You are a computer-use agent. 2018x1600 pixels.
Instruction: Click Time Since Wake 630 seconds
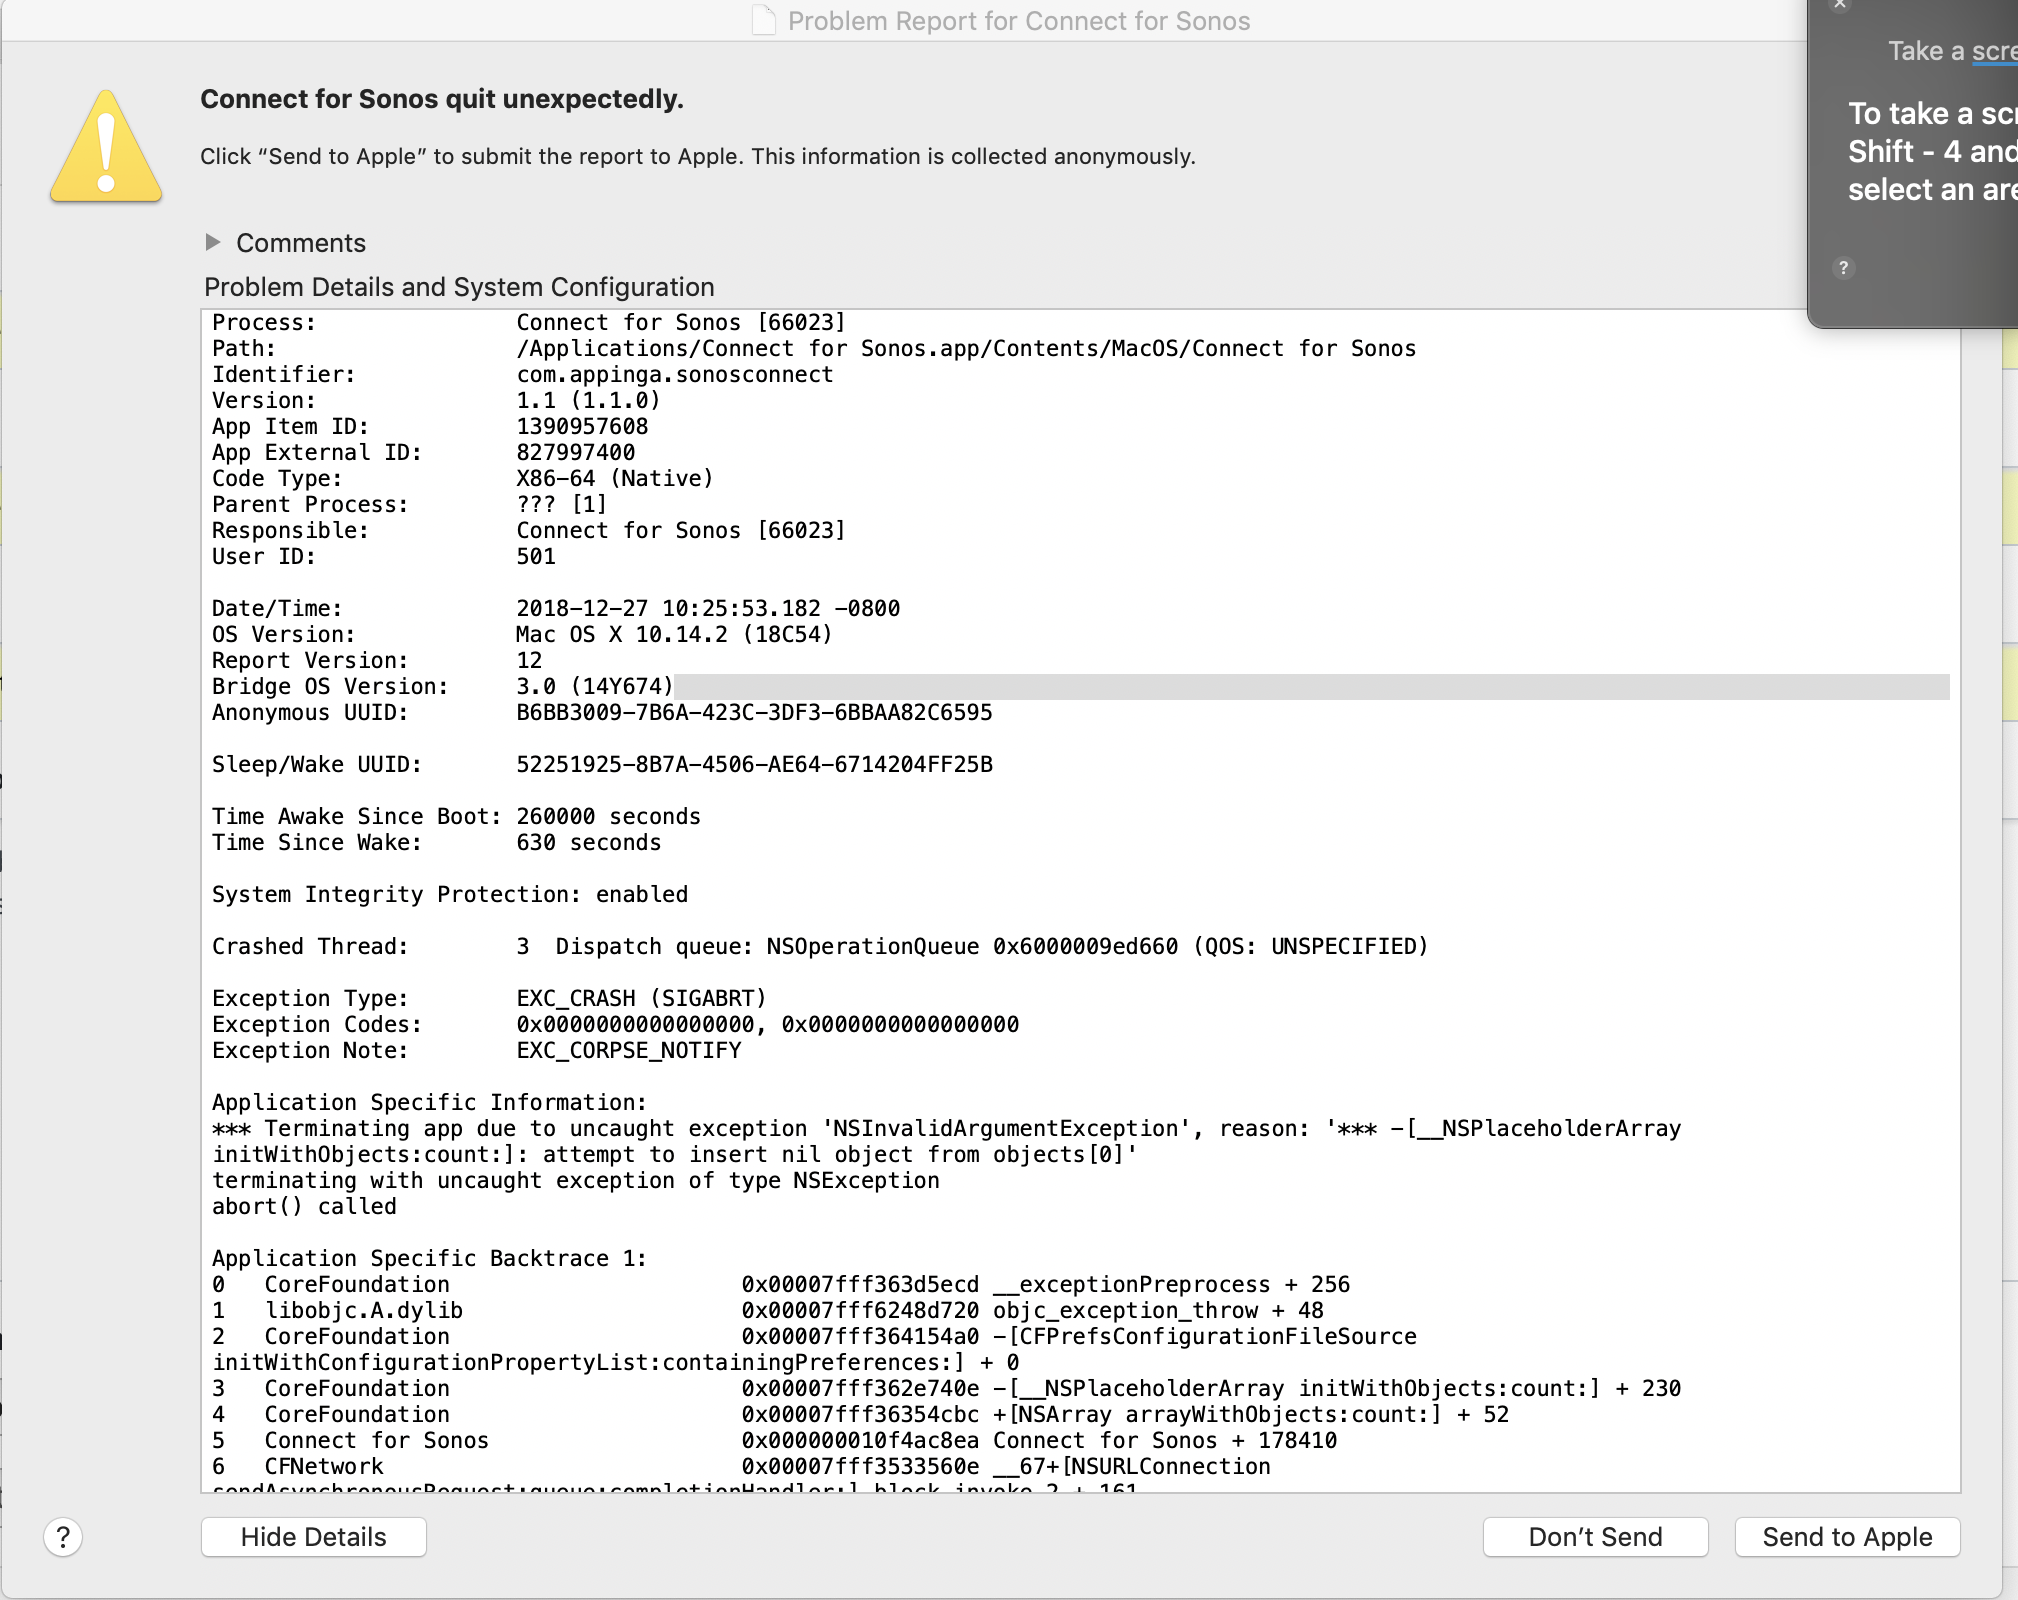tap(436, 843)
